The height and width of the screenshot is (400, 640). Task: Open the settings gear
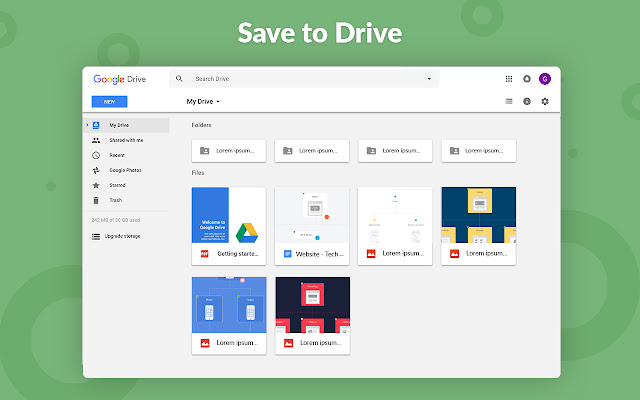pyautogui.click(x=545, y=101)
